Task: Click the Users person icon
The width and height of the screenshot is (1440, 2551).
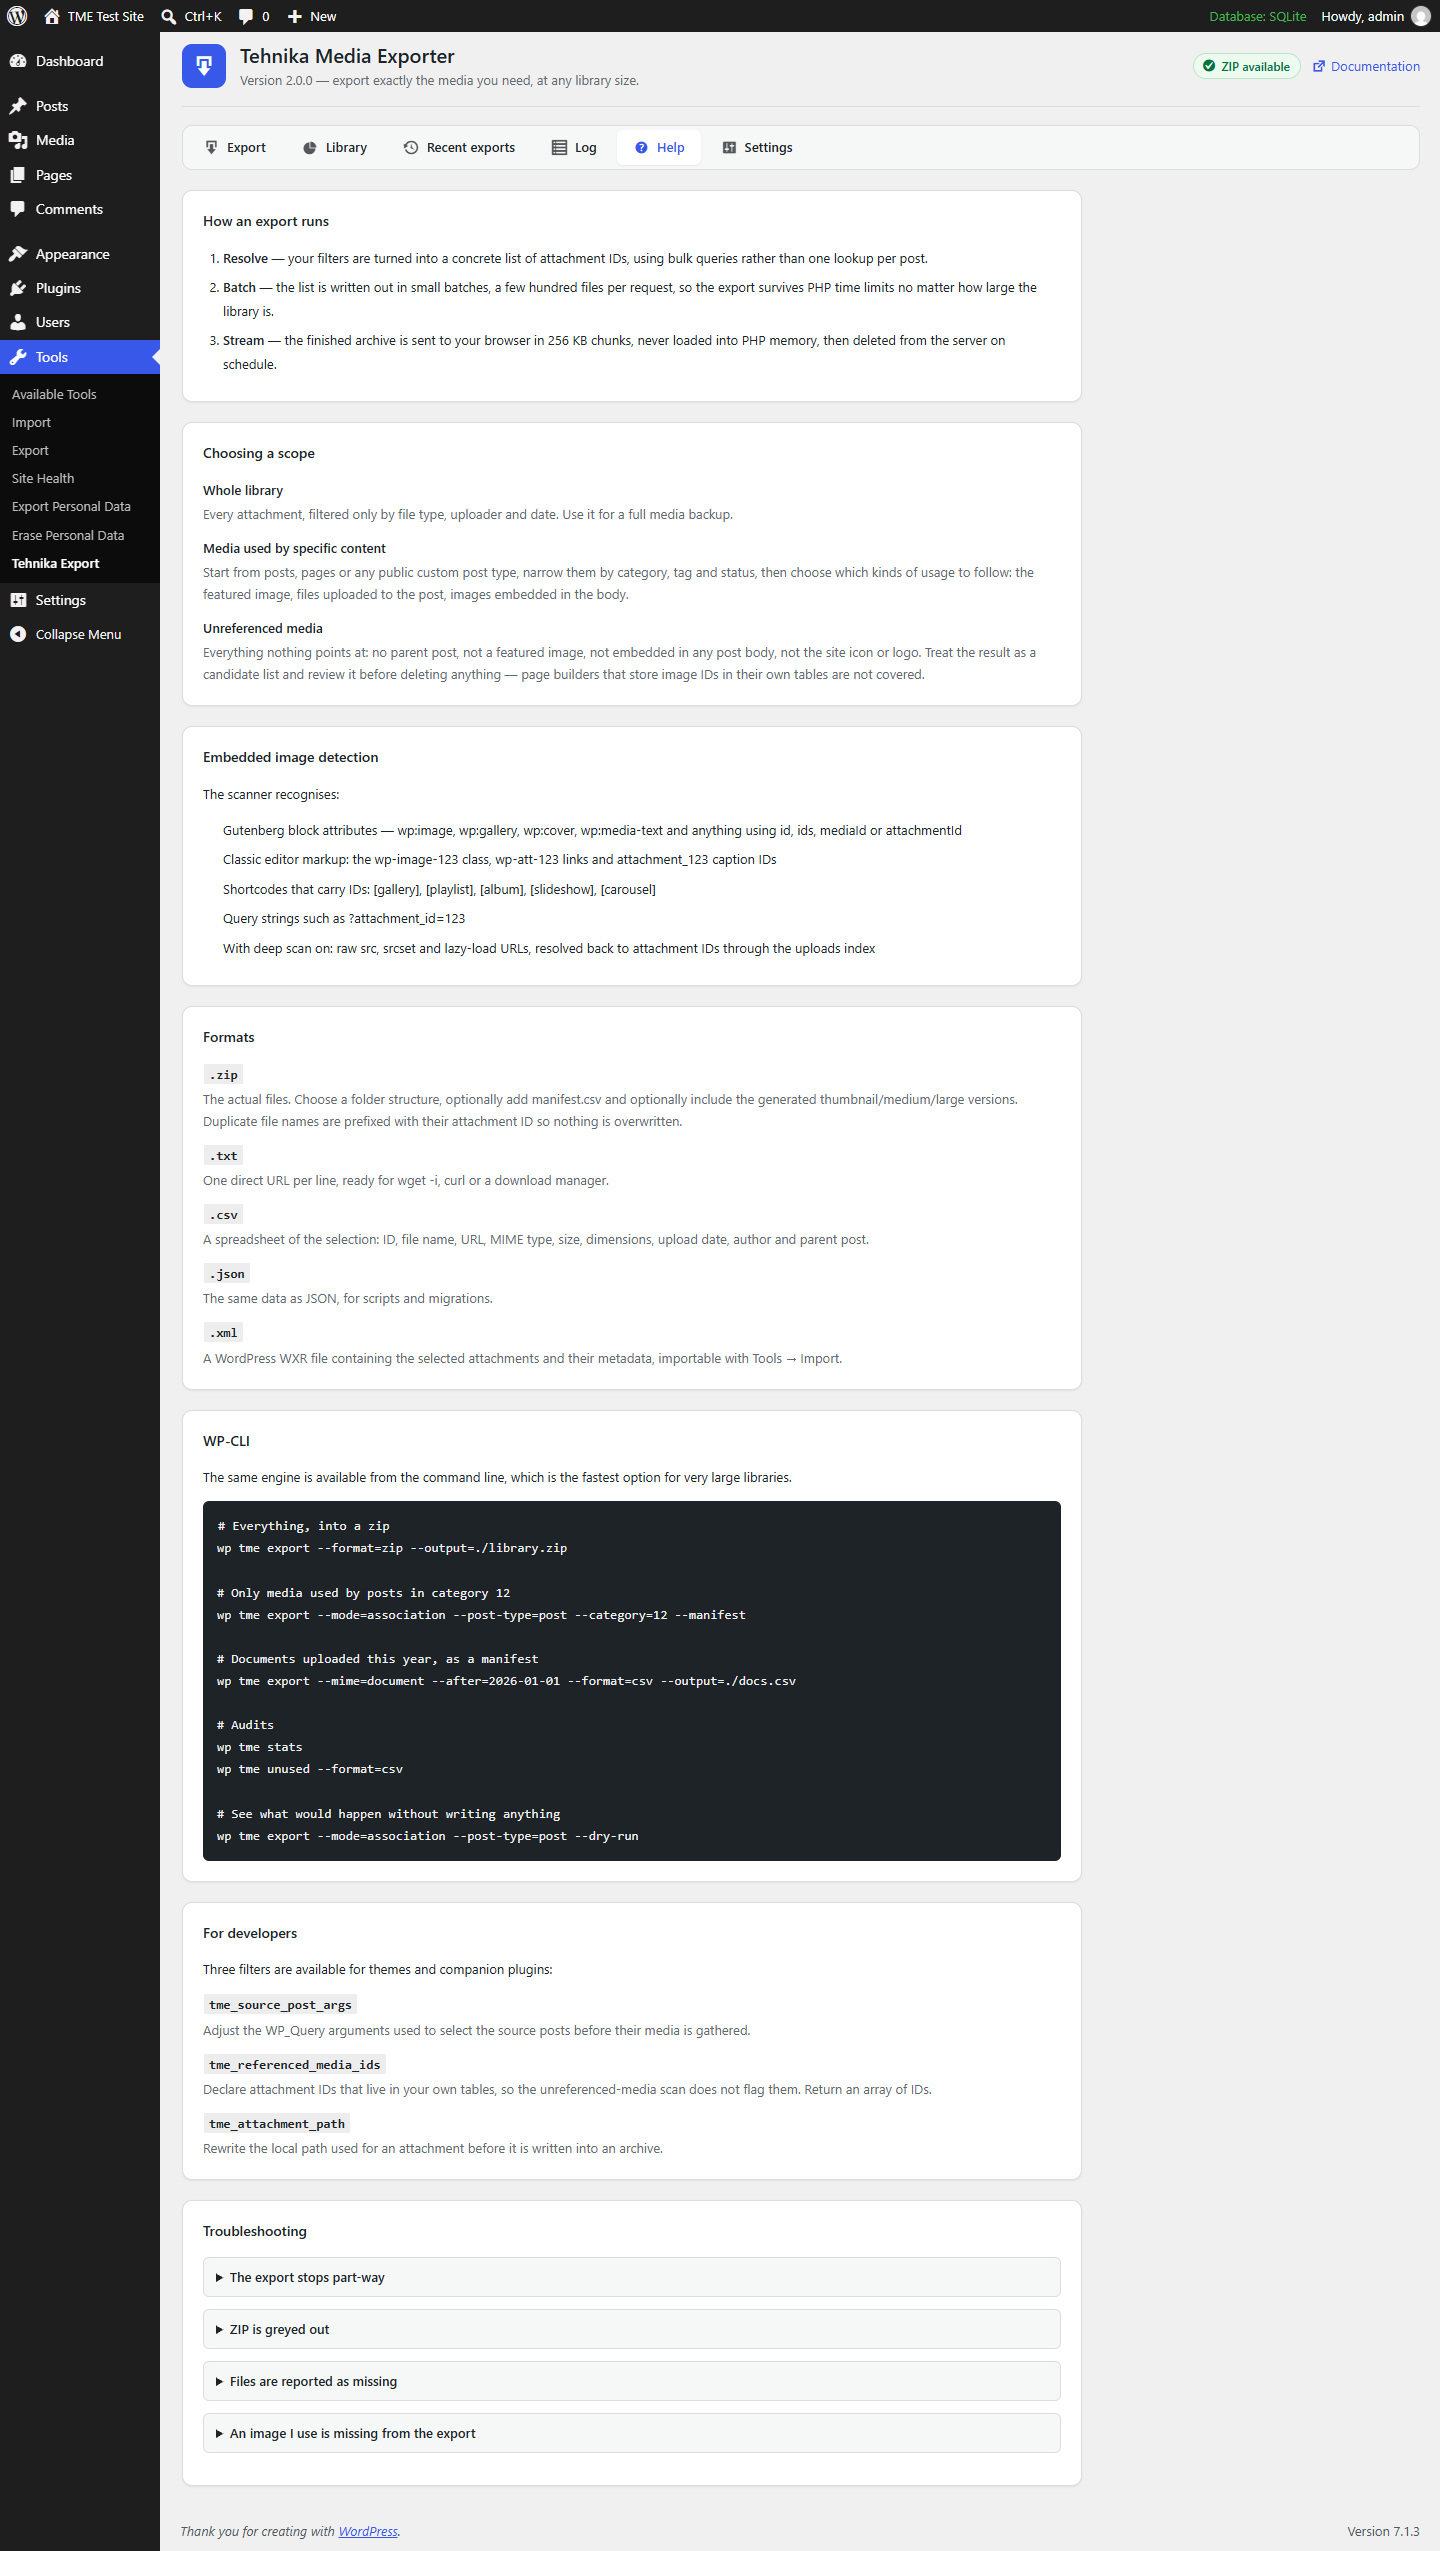Action: click(18, 322)
